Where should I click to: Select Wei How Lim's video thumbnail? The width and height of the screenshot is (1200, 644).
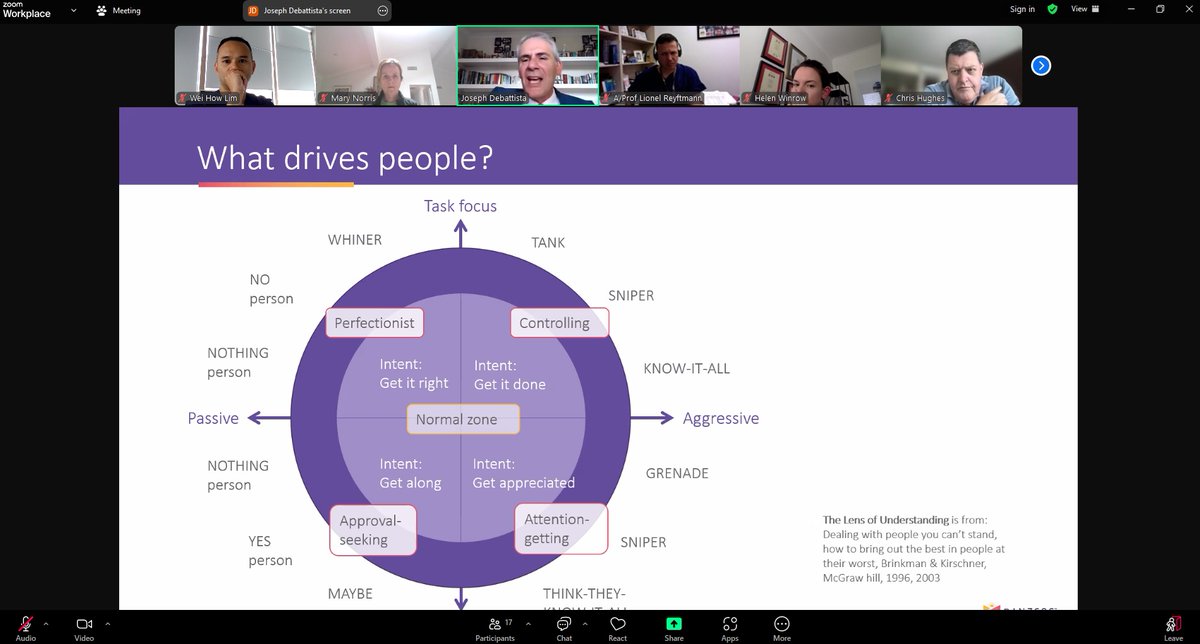pyautogui.click(x=245, y=66)
